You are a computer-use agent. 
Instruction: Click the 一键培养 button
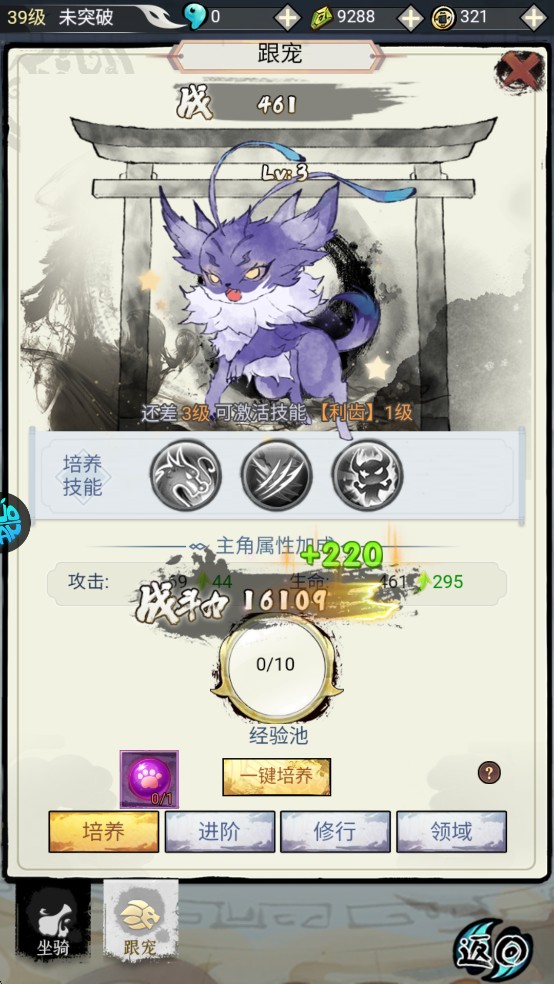(x=277, y=777)
